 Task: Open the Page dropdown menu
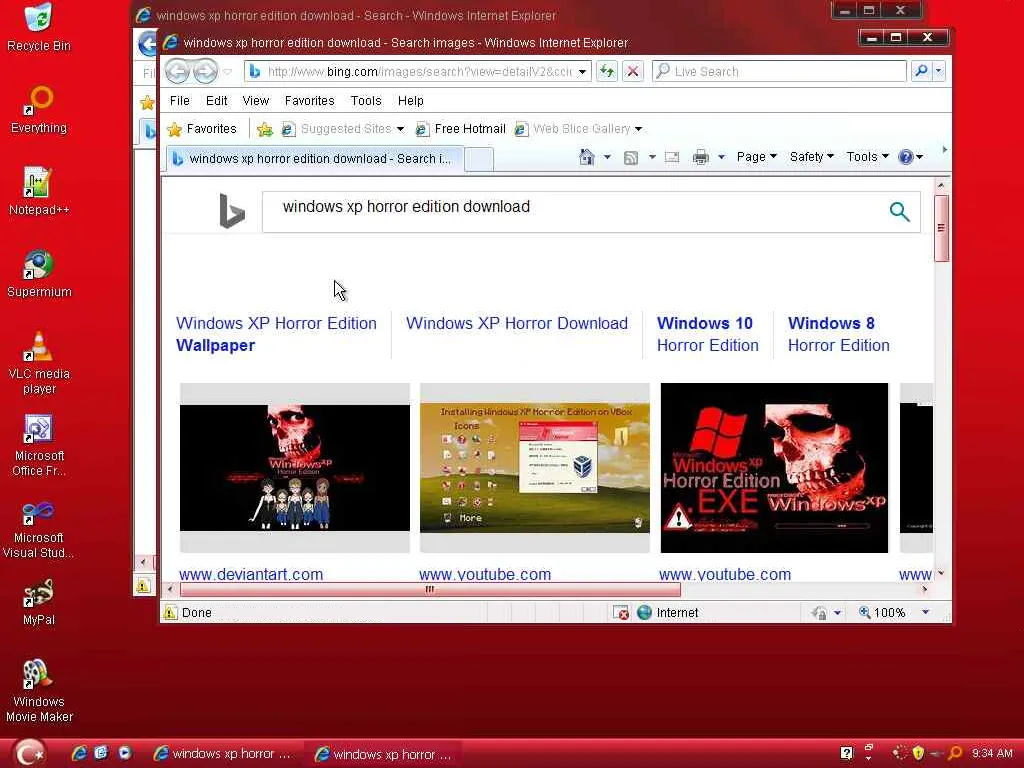pyautogui.click(x=756, y=157)
